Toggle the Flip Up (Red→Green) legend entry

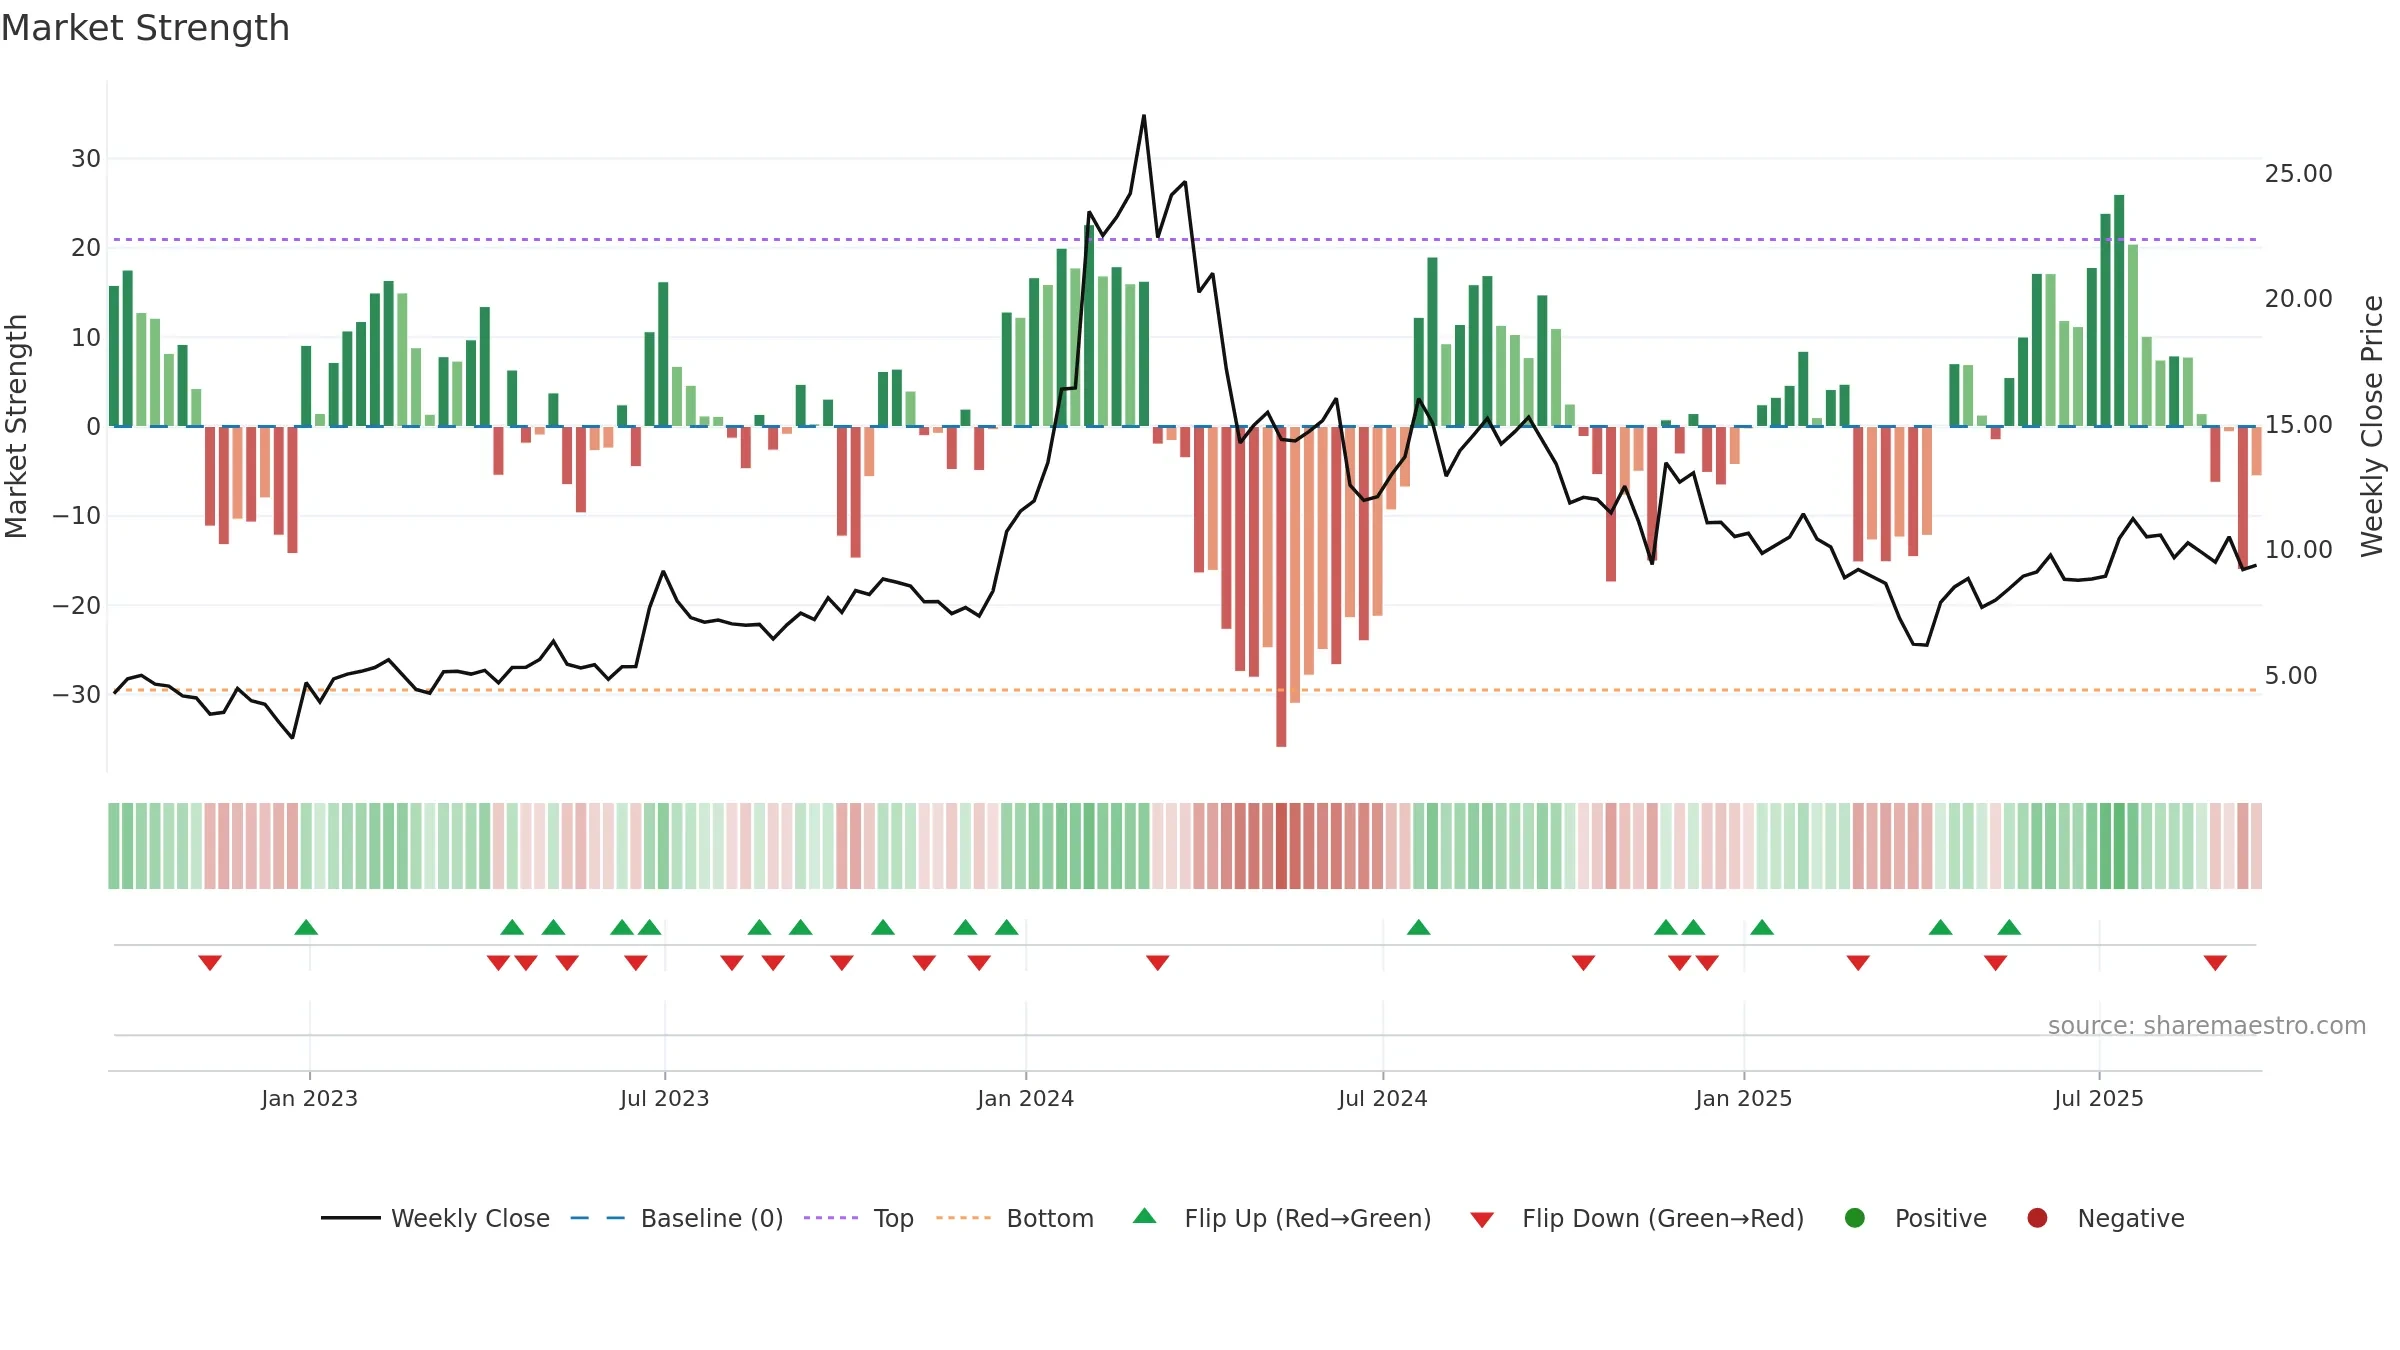[x=1282, y=1218]
